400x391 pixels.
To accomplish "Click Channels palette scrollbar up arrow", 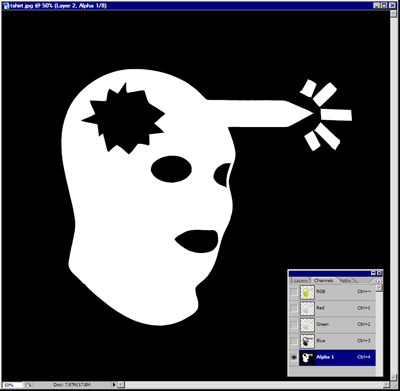I will coord(379,288).
